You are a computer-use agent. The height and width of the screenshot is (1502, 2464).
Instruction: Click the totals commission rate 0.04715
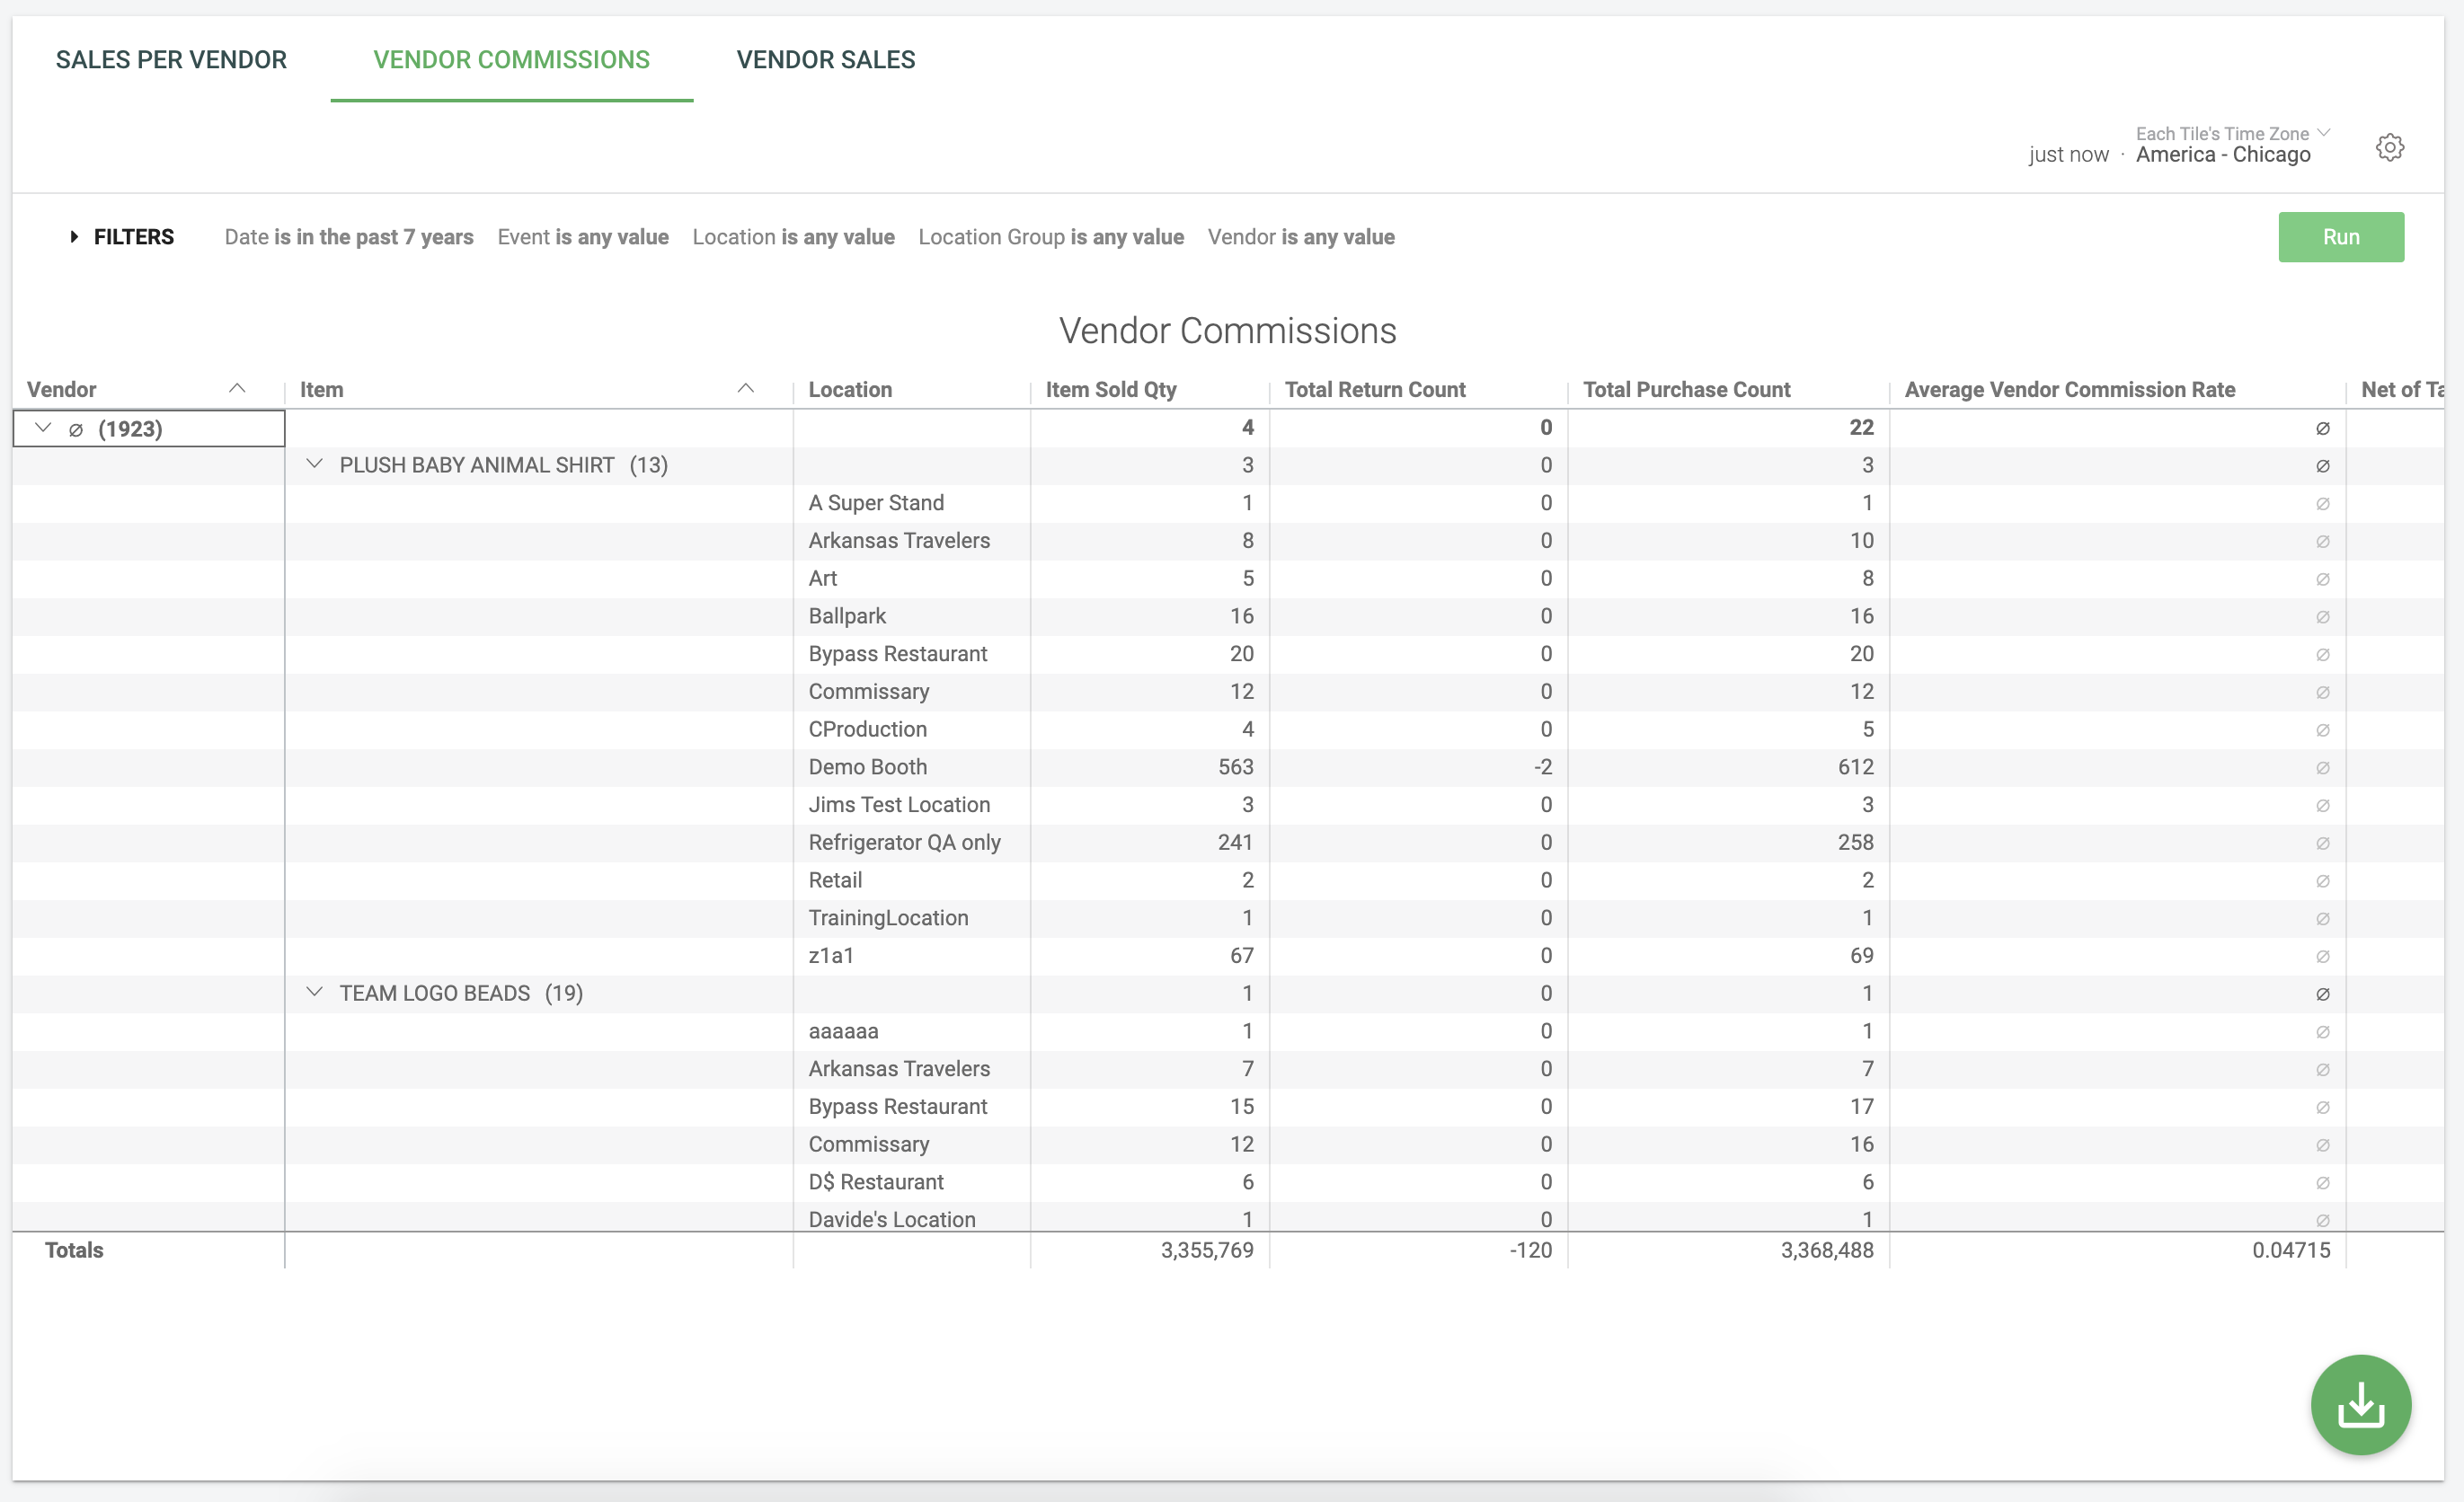tap(2290, 1250)
